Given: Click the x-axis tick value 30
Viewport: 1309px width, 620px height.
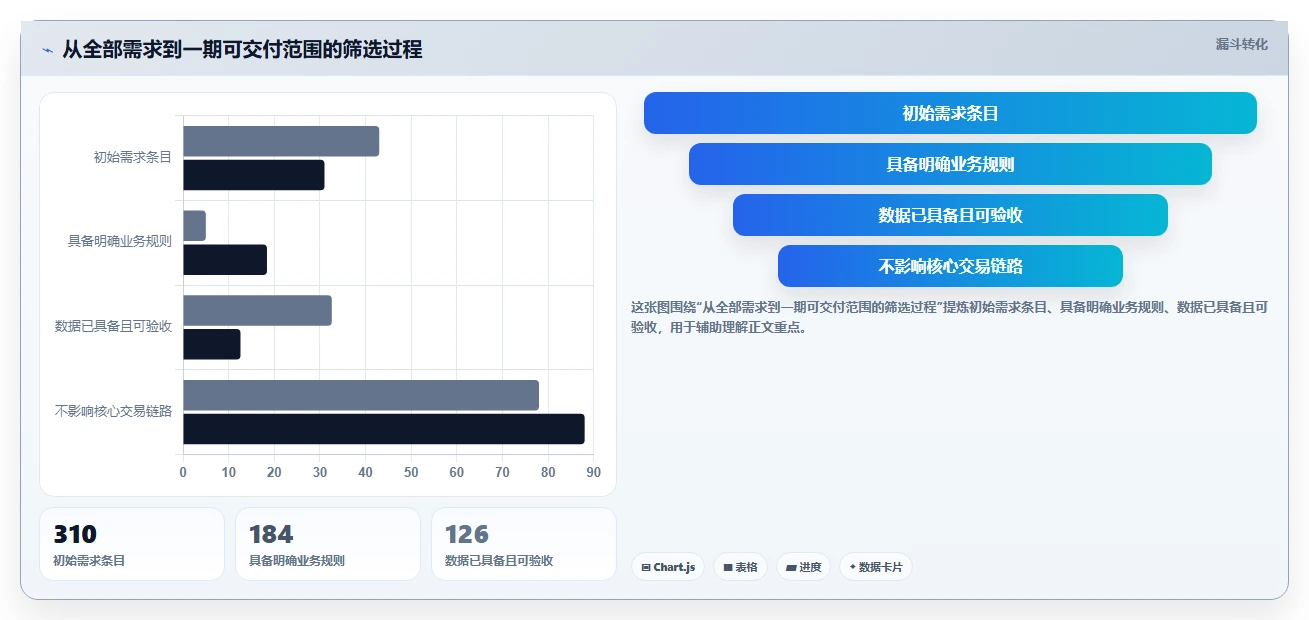Looking at the screenshot, I should [x=320, y=473].
